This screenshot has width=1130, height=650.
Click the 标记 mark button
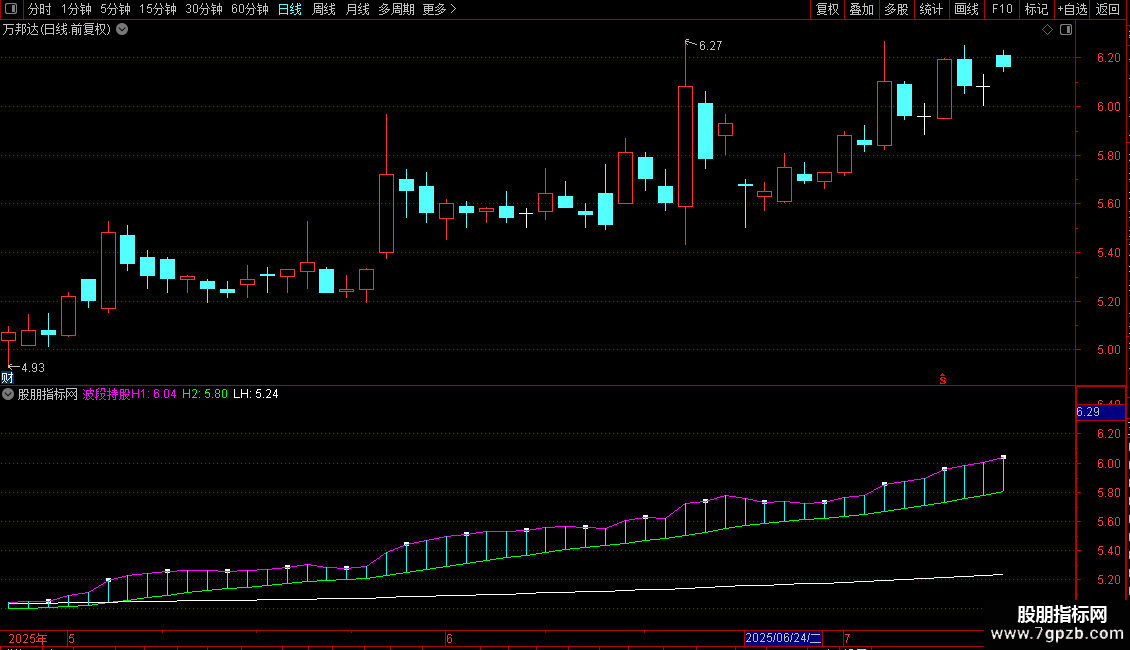point(1036,9)
